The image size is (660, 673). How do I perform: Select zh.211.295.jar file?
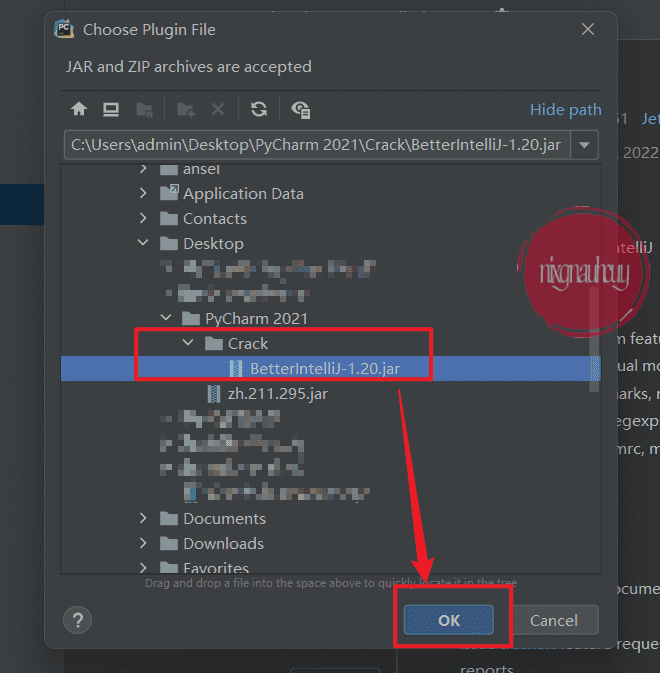pos(278,394)
